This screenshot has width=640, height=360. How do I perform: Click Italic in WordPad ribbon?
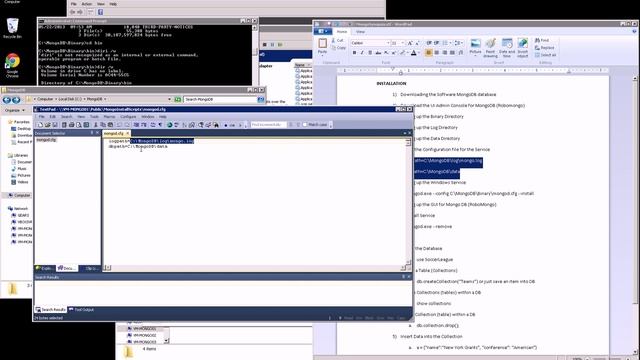pos(362,53)
